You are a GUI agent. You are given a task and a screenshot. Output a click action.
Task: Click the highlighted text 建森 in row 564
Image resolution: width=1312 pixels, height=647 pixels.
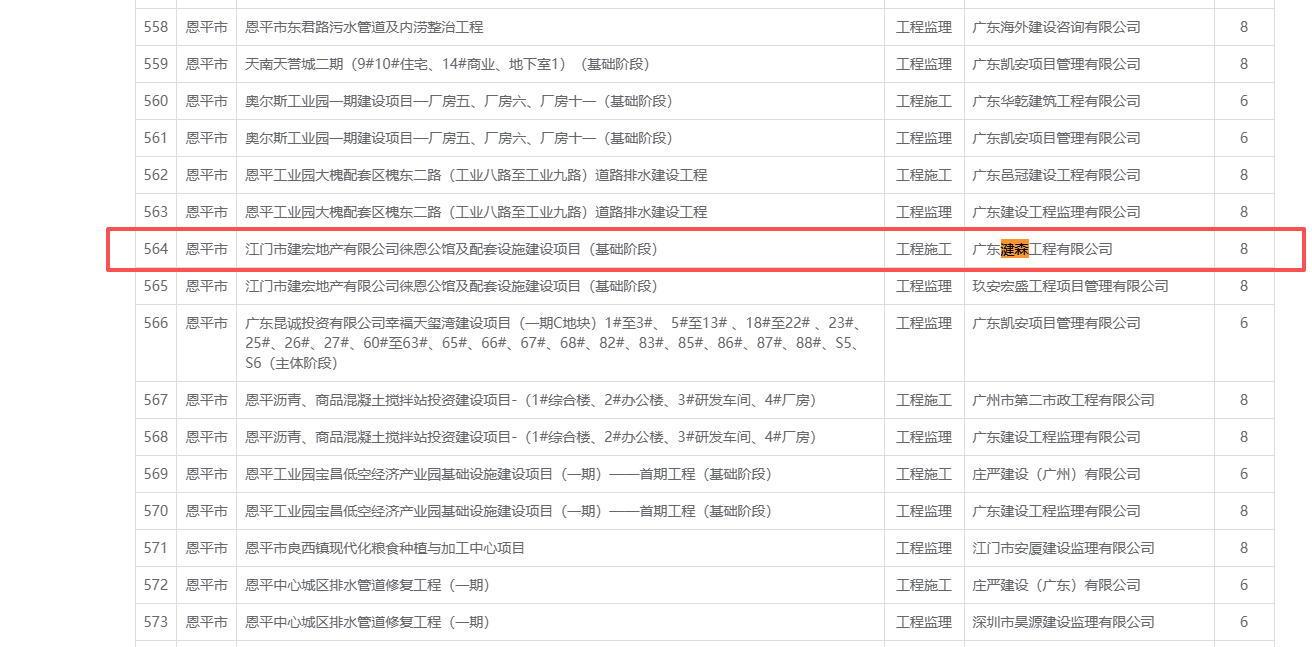pyautogui.click(x=1014, y=249)
